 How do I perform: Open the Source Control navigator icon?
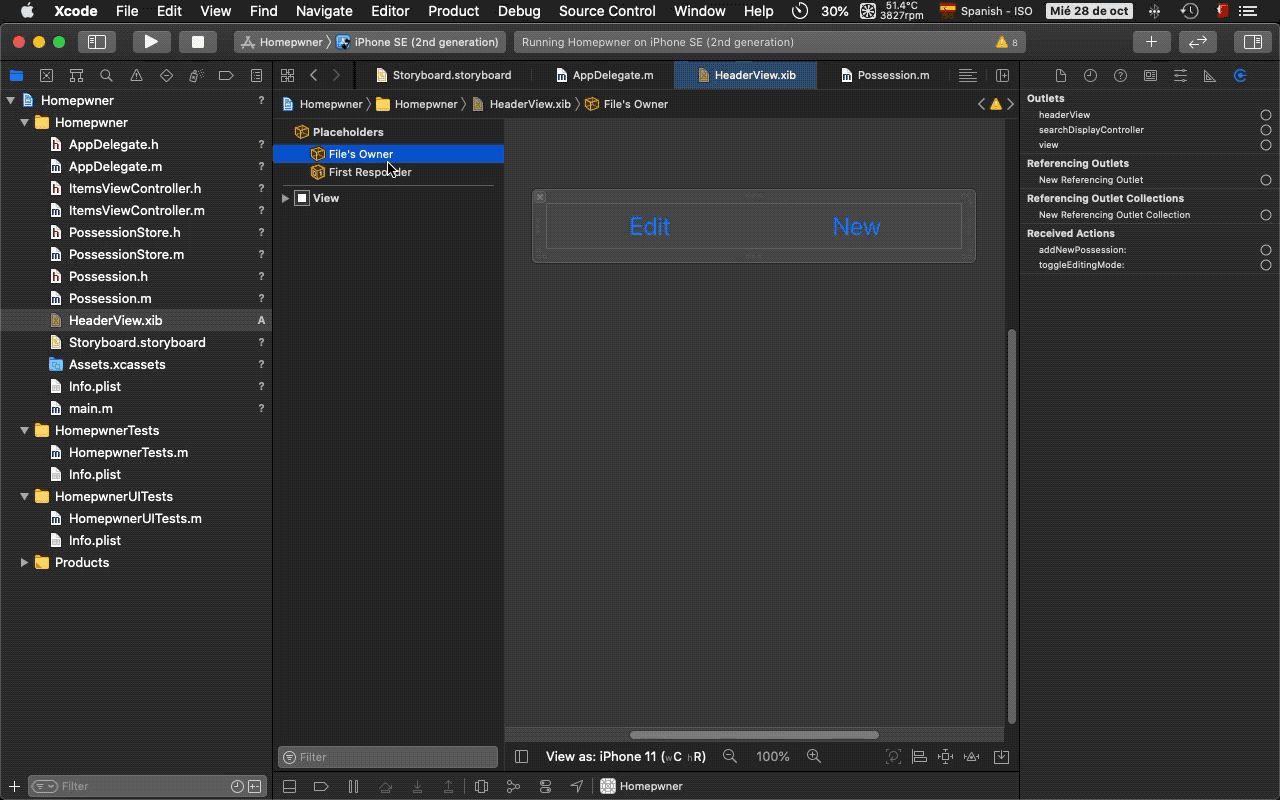click(46, 76)
